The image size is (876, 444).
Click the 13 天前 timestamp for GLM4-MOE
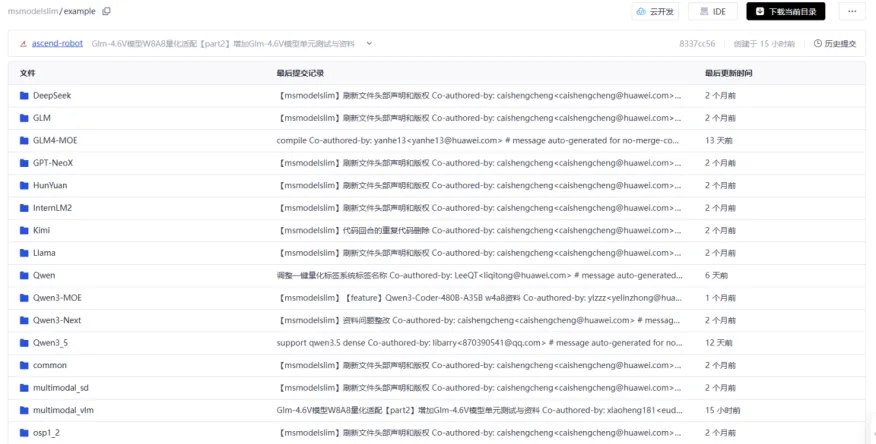718,140
